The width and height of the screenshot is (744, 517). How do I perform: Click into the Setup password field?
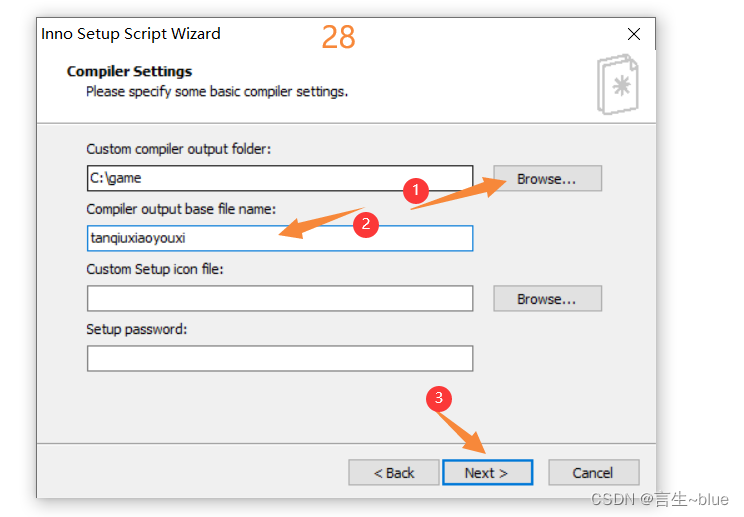pyautogui.click(x=280, y=358)
